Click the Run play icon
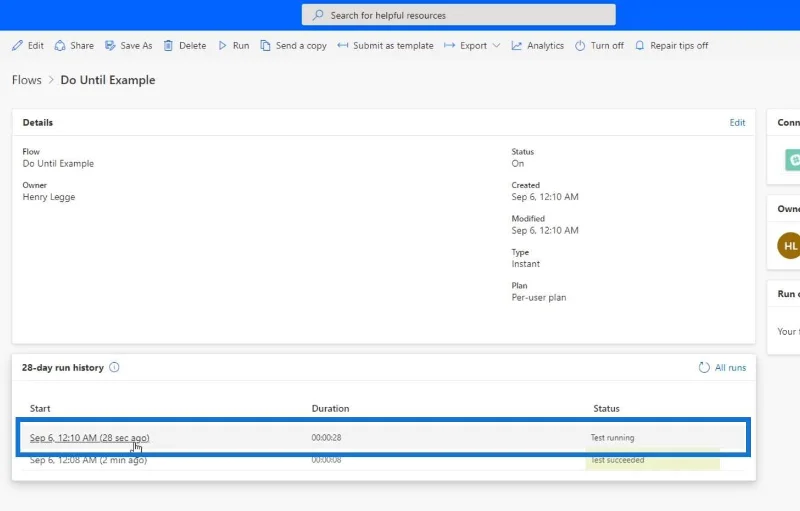Screen dimensions: 800x511 [x=222, y=45]
